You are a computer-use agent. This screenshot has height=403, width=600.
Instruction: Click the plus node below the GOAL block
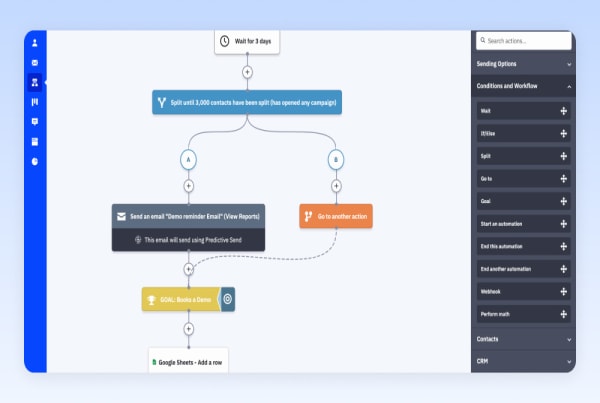pos(189,329)
